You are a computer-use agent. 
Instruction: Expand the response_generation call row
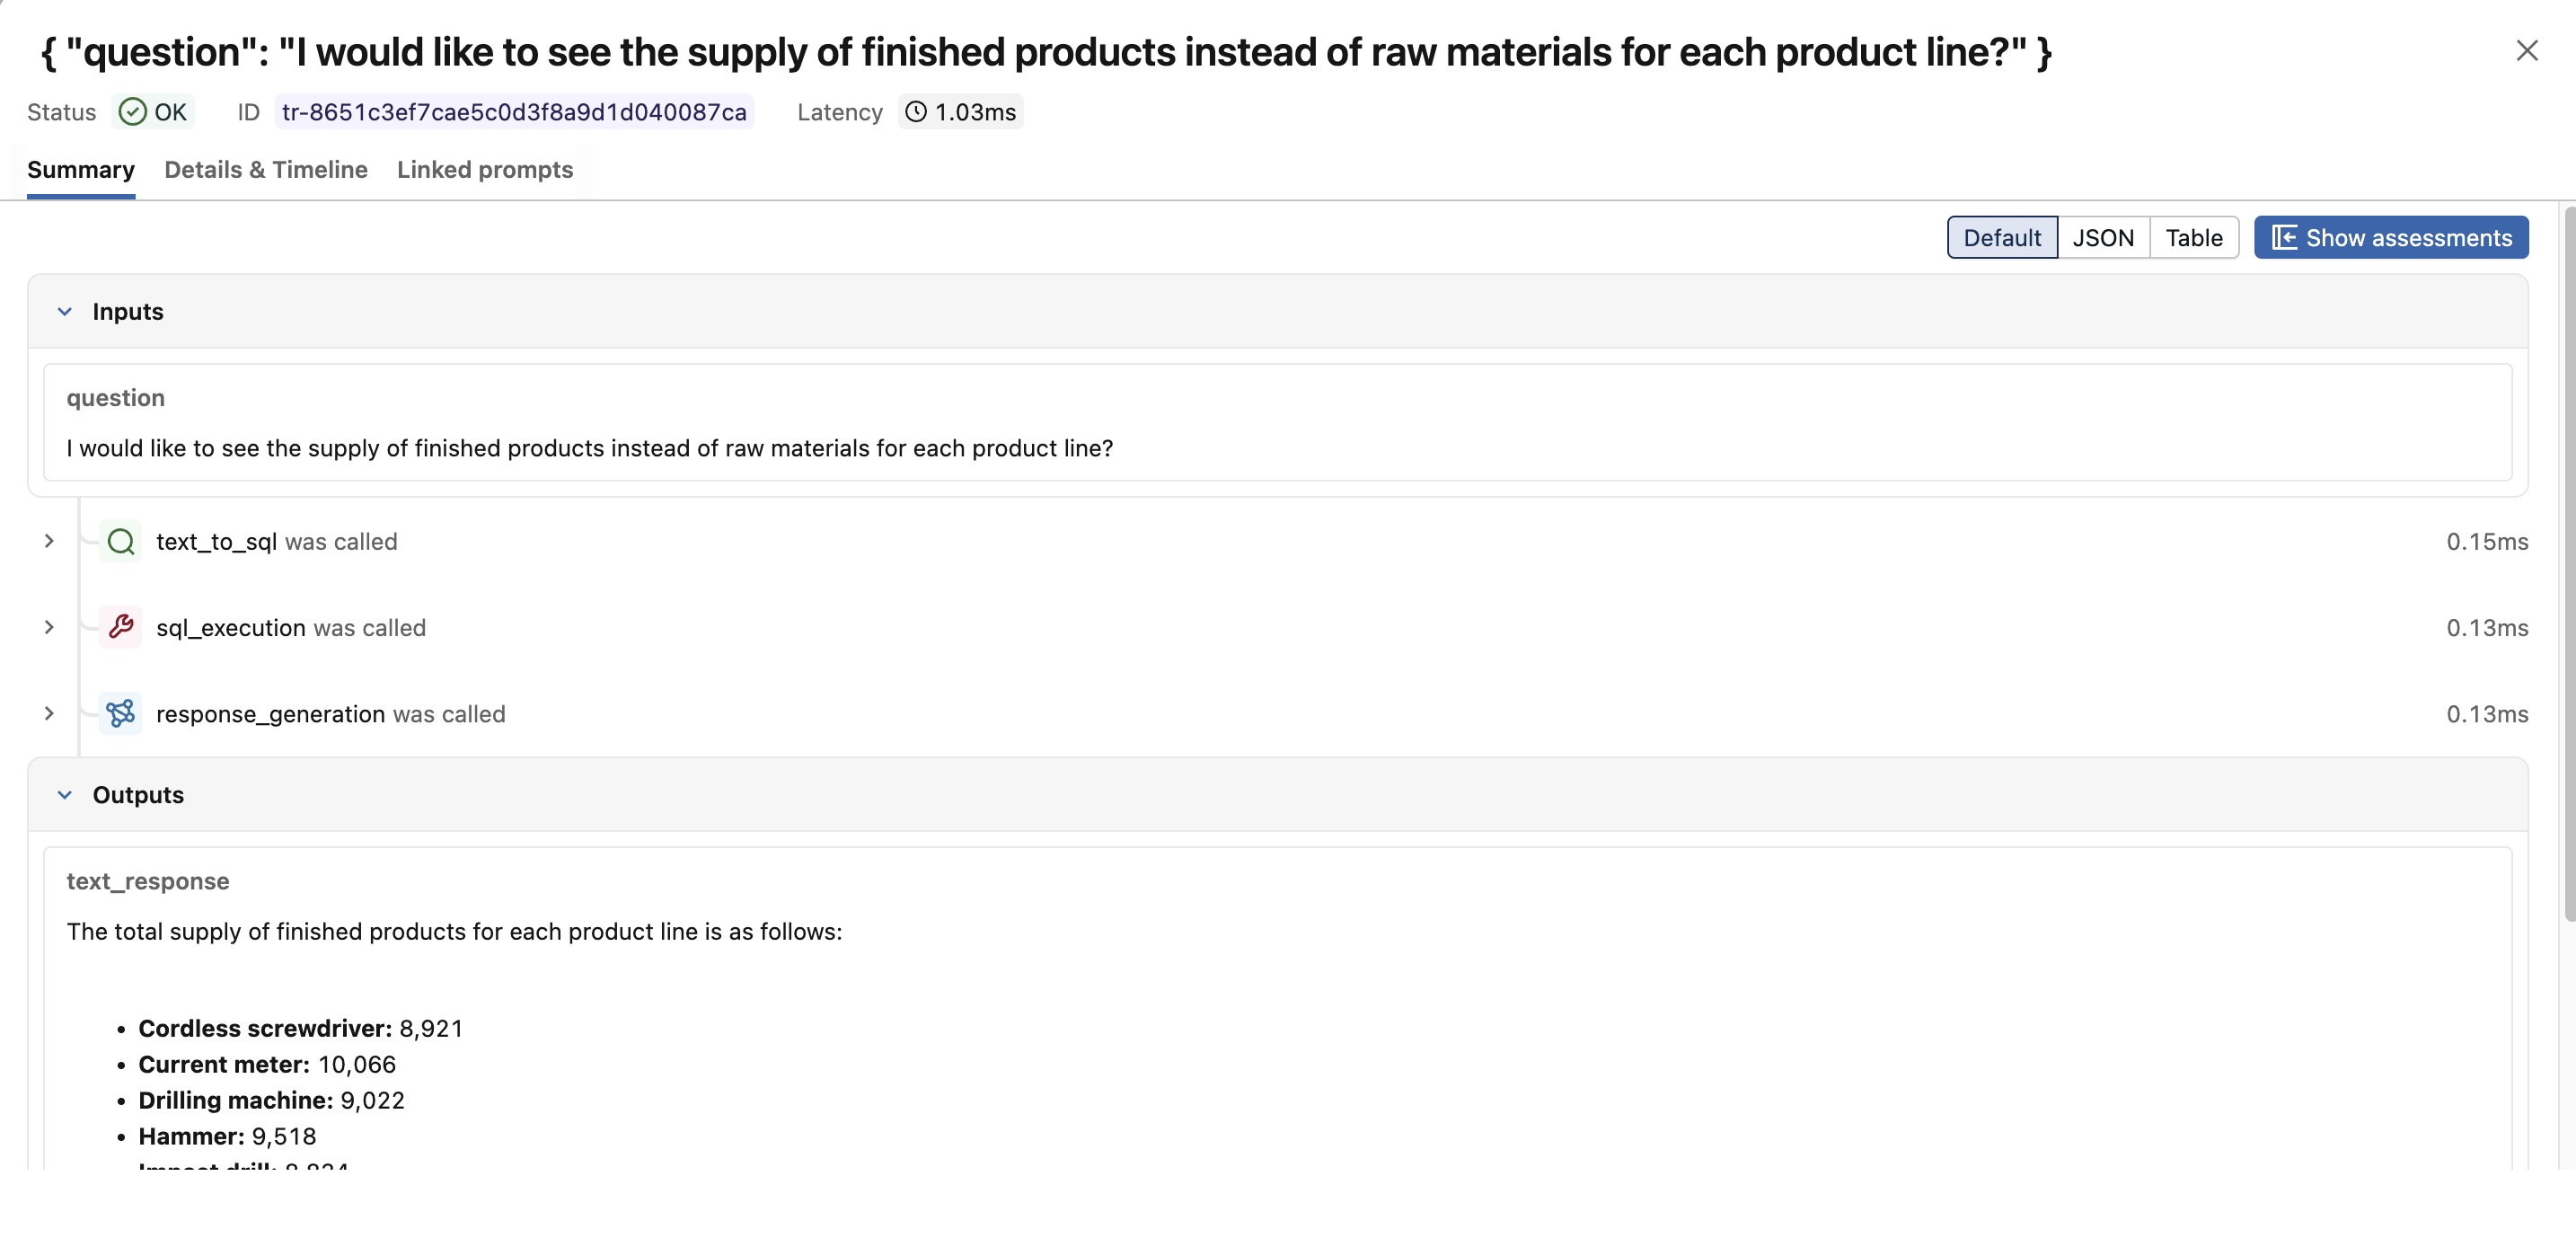(49, 713)
